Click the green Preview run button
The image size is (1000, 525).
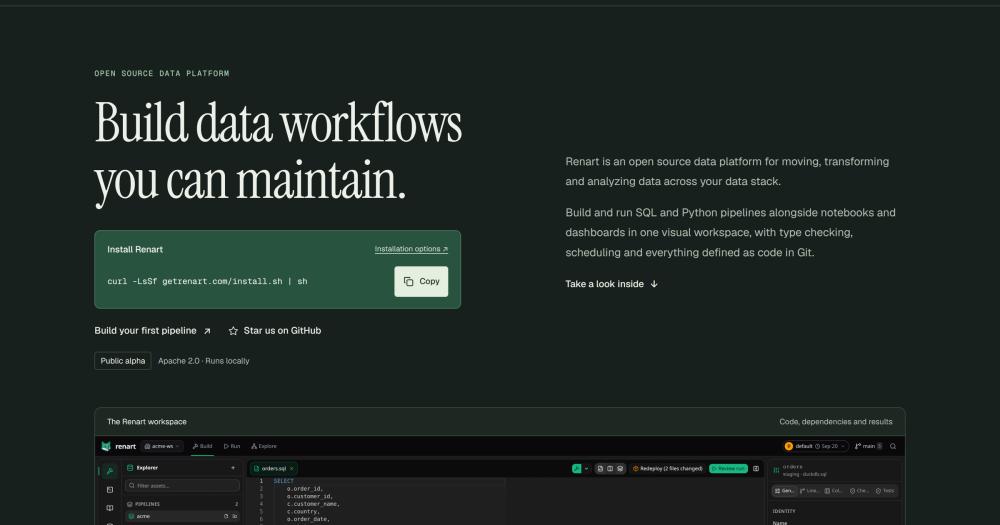[728, 469]
